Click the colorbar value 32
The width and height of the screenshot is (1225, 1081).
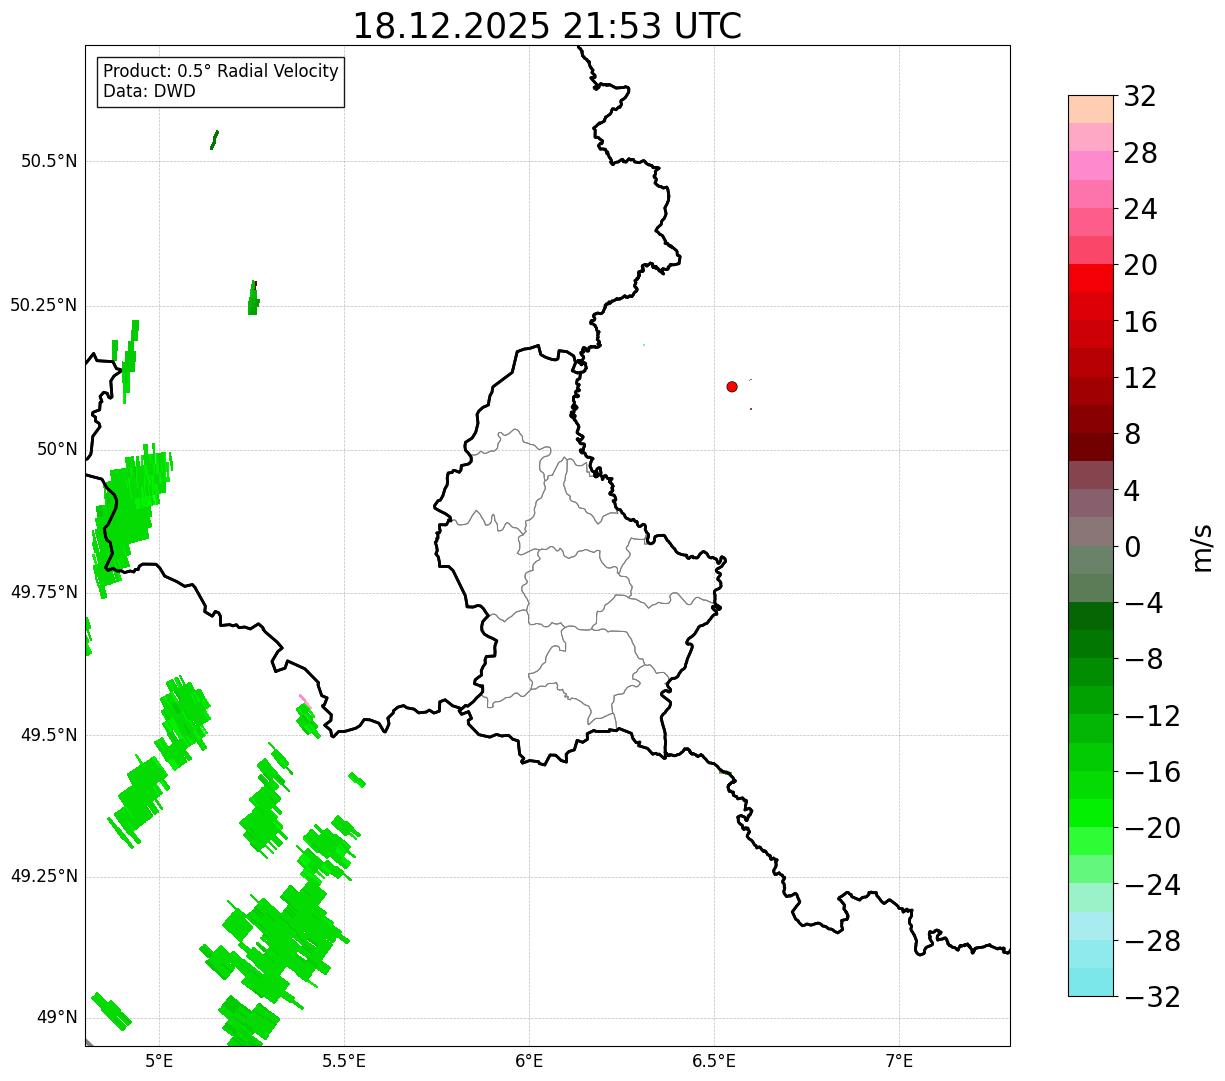[x=1140, y=96]
